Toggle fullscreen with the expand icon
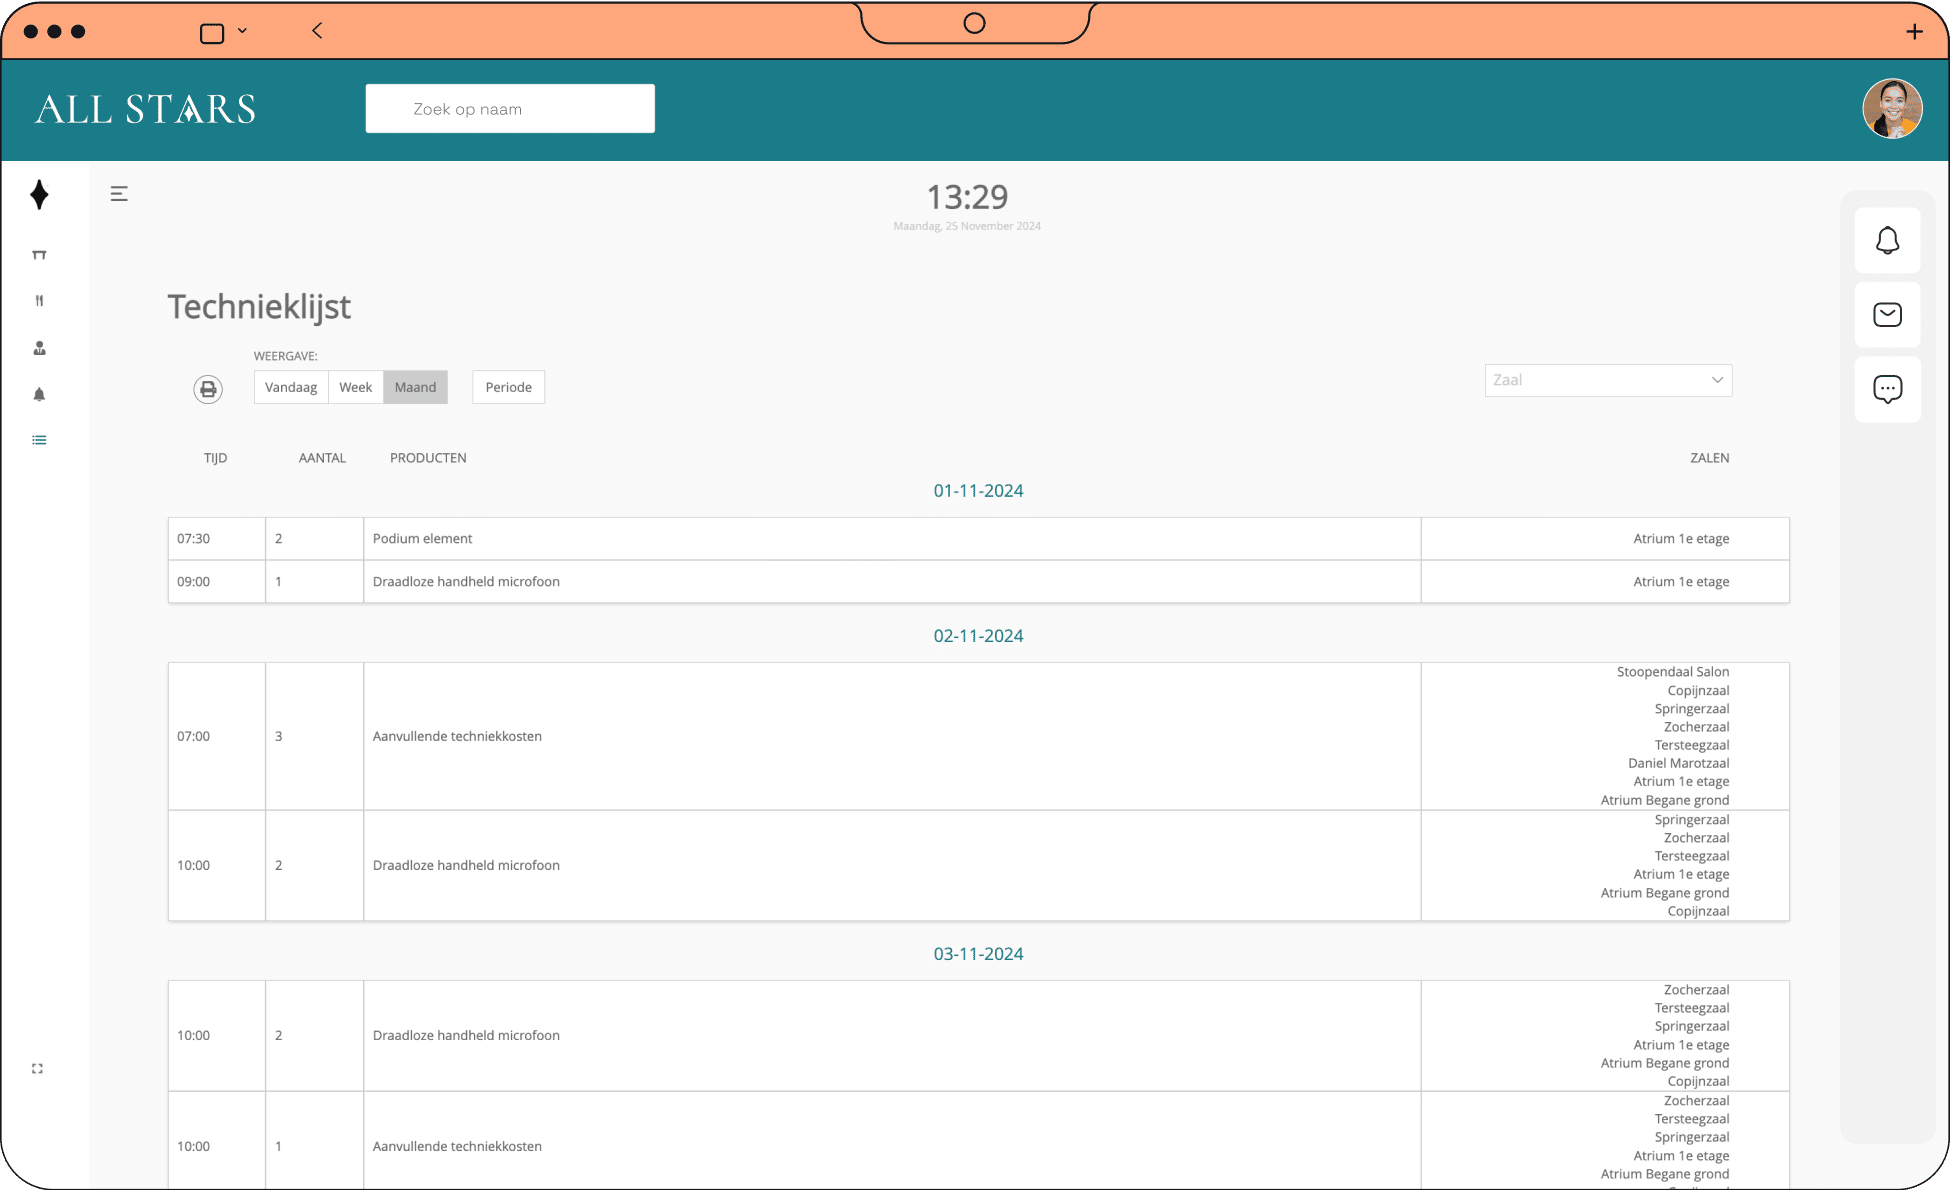The height and width of the screenshot is (1190, 1950). (x=37, y=1069)
